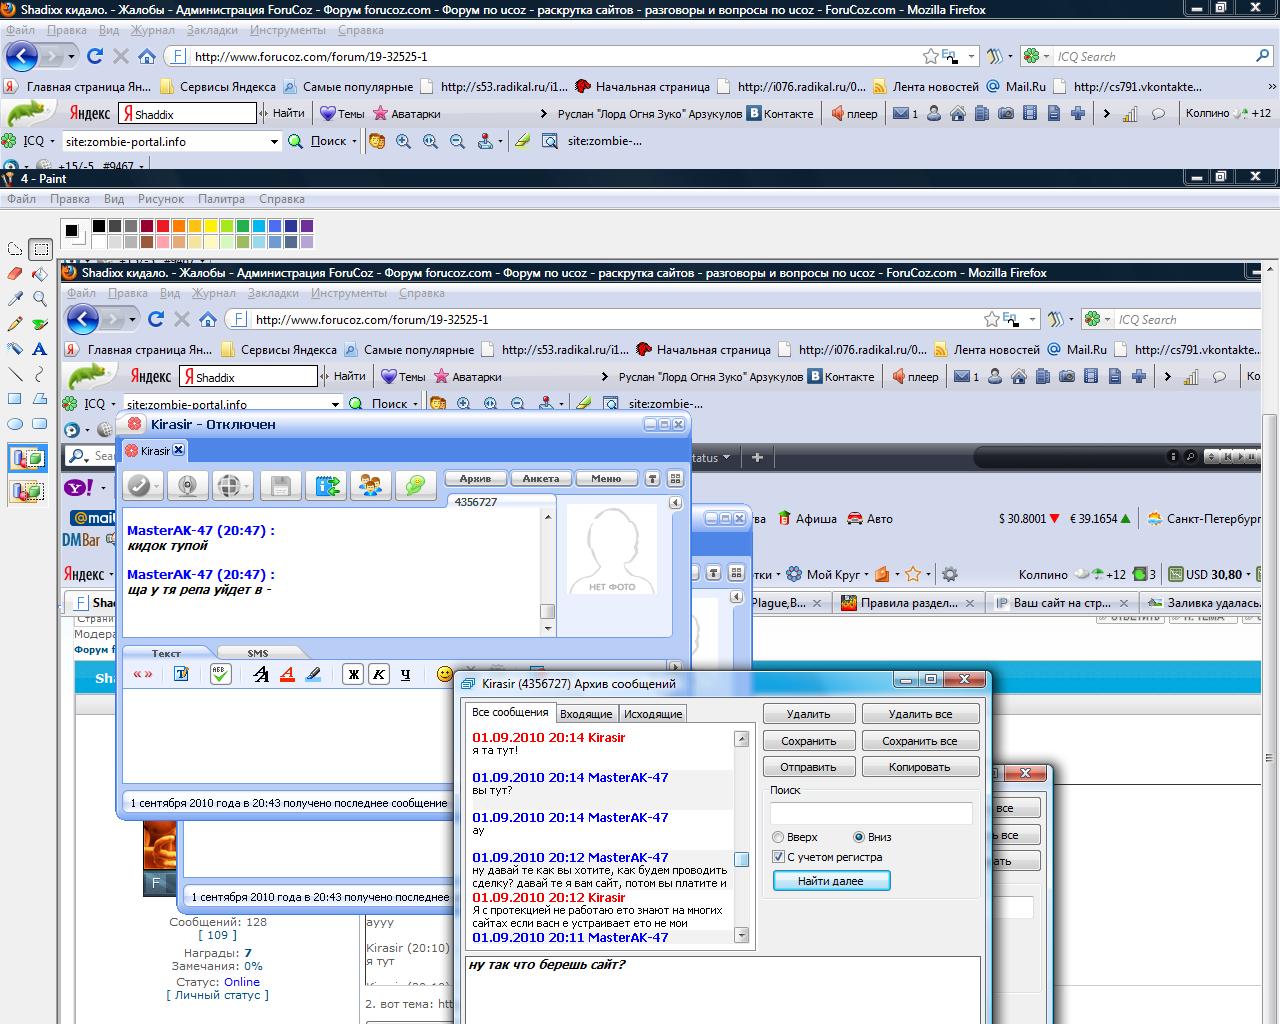The height and width of the screenshot is (1024, 1280).
Task: Expand the phone call dropdown in Kirasir chat
Action: pos(157,487)
